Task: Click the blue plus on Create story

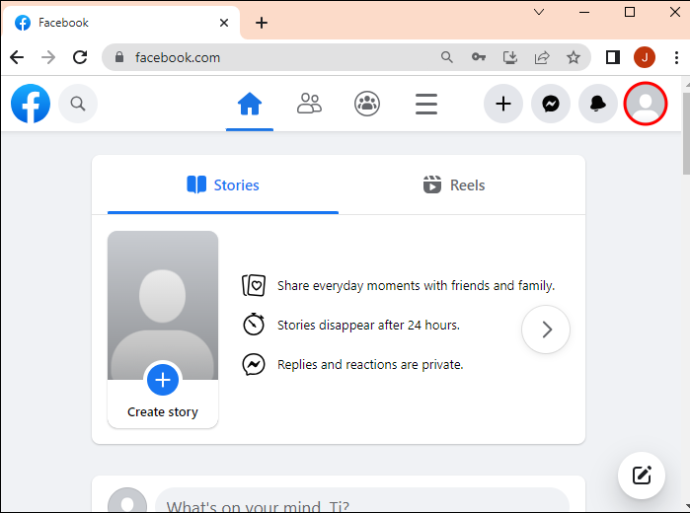Action: [x=163, y=380]
